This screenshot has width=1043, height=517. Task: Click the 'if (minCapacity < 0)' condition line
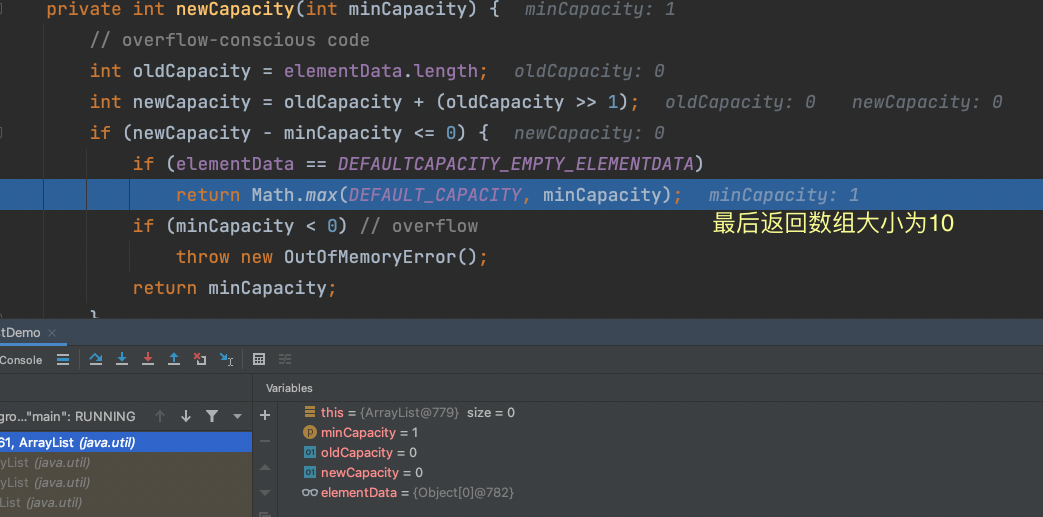point(241,226)
